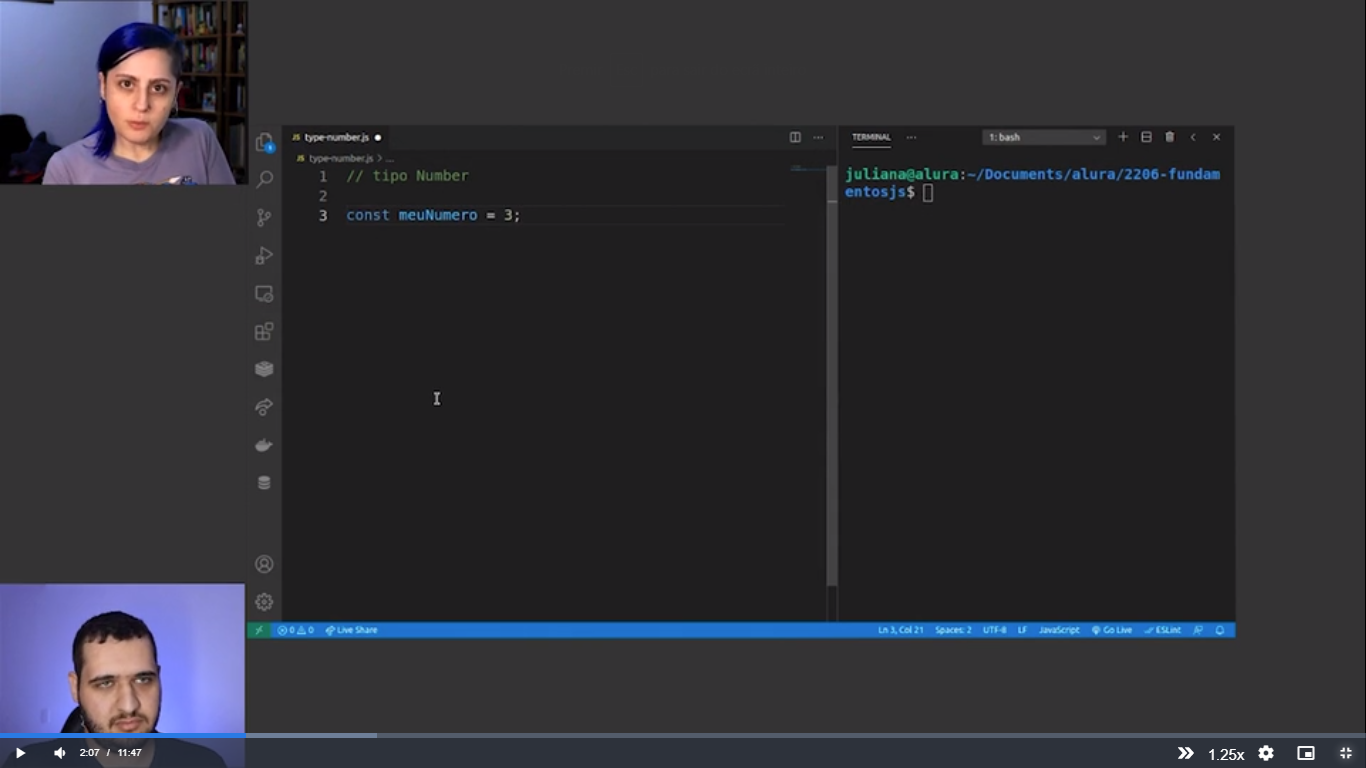Select the TERMINAL panel tab
The height and width of the screenshot is (768, 1366).
tap(871, 137)
